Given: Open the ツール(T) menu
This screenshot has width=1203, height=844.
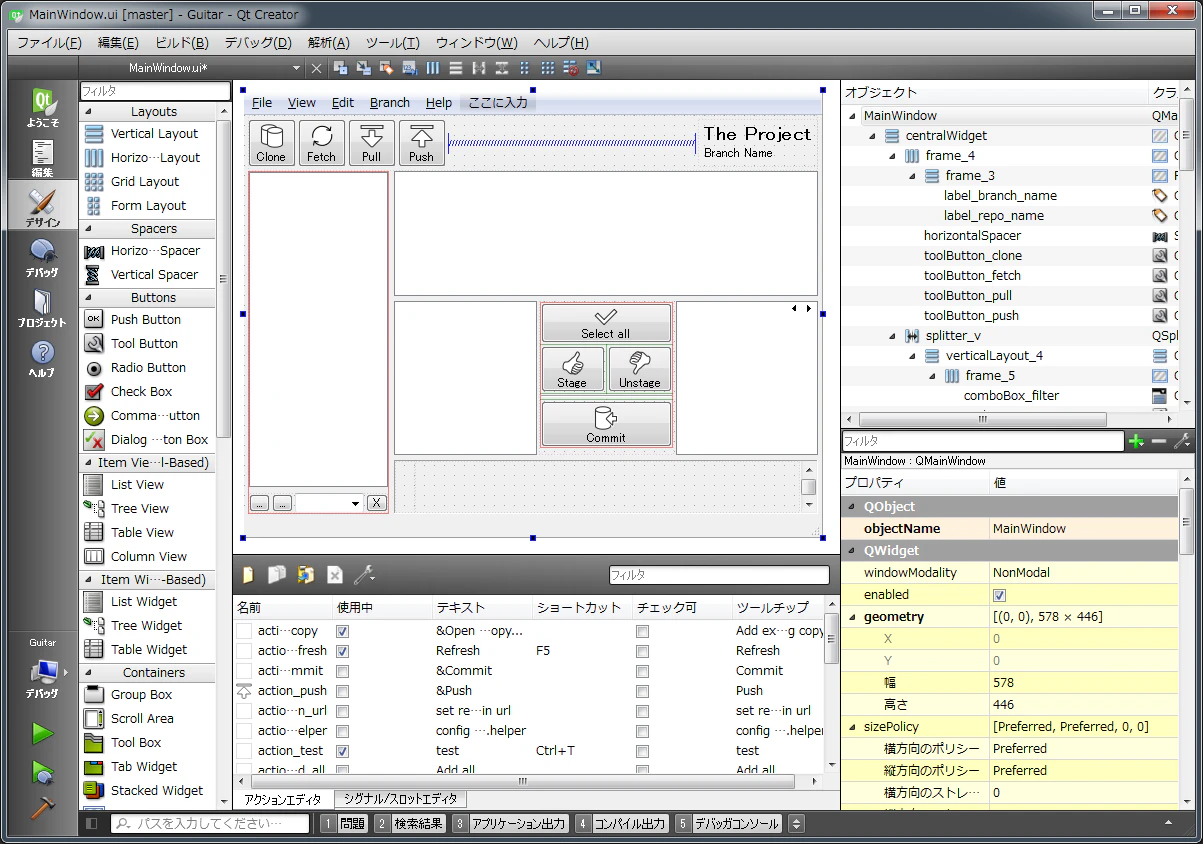Looking at the screenshot, I should click(393, 43).
